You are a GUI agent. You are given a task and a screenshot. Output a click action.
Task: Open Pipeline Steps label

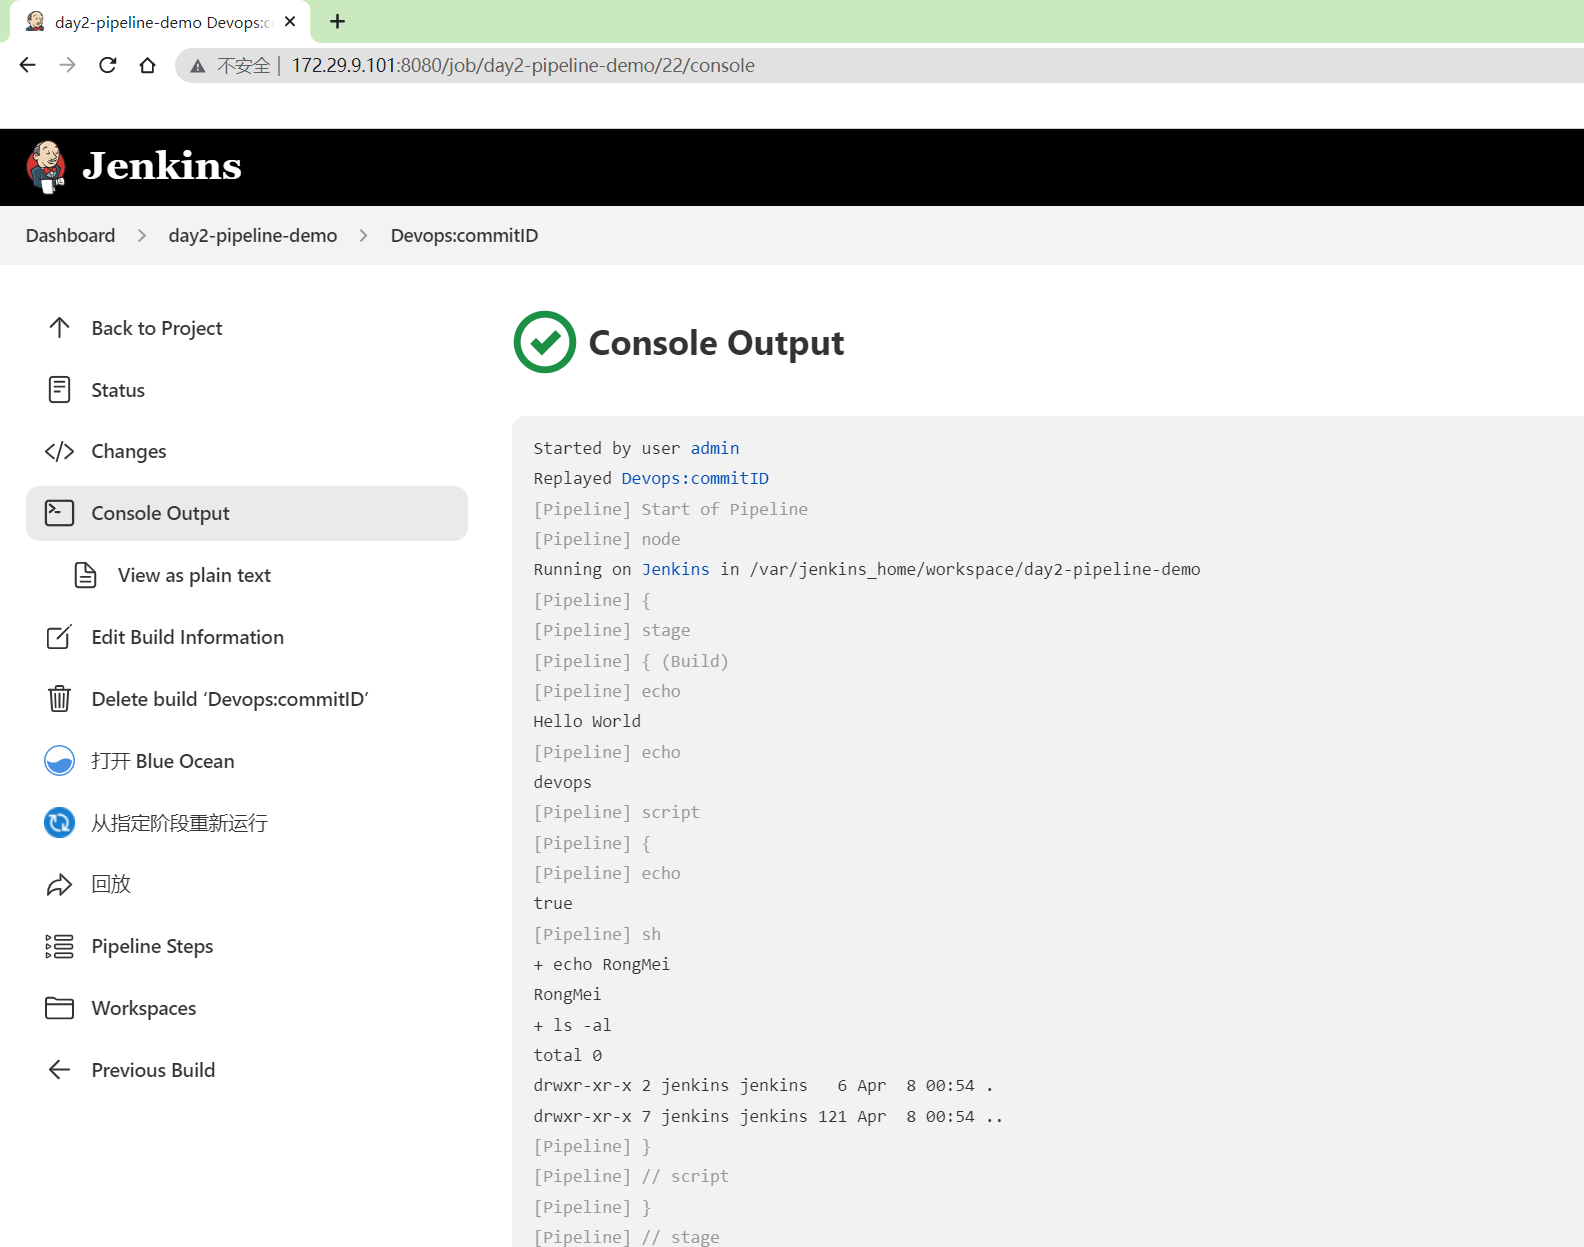tap(152, 946)
